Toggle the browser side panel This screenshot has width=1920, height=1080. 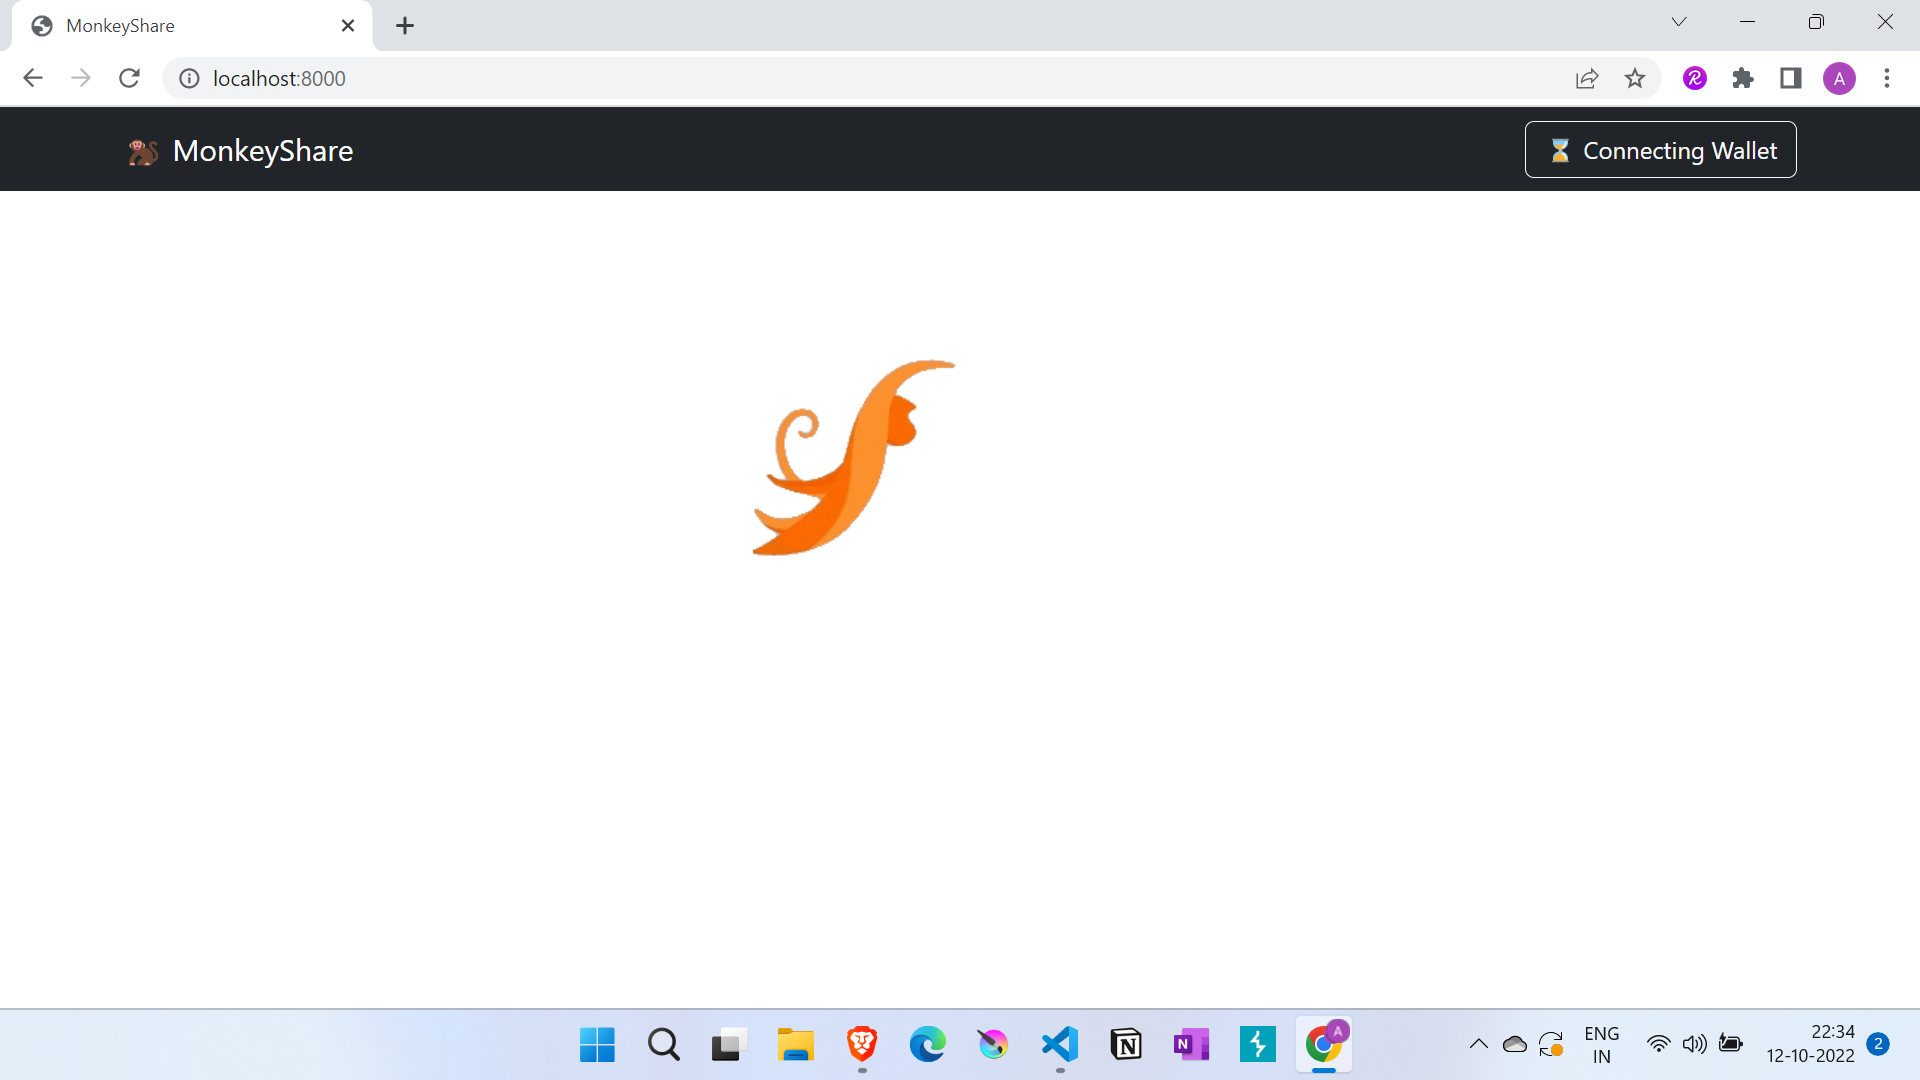1790,78
